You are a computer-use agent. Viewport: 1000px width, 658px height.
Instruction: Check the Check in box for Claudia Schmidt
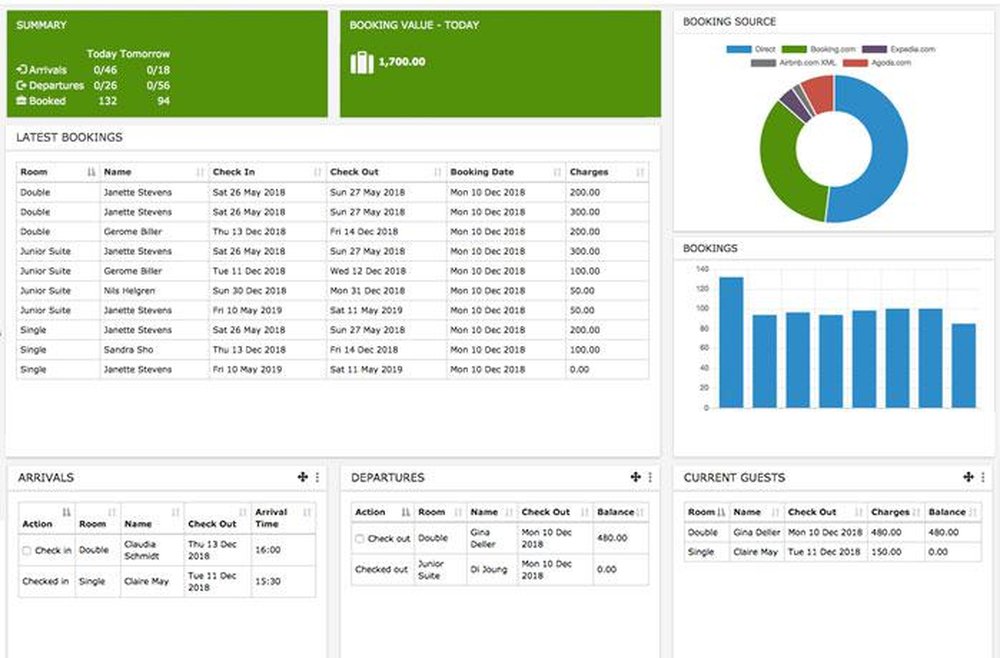(x=28, y=548)
